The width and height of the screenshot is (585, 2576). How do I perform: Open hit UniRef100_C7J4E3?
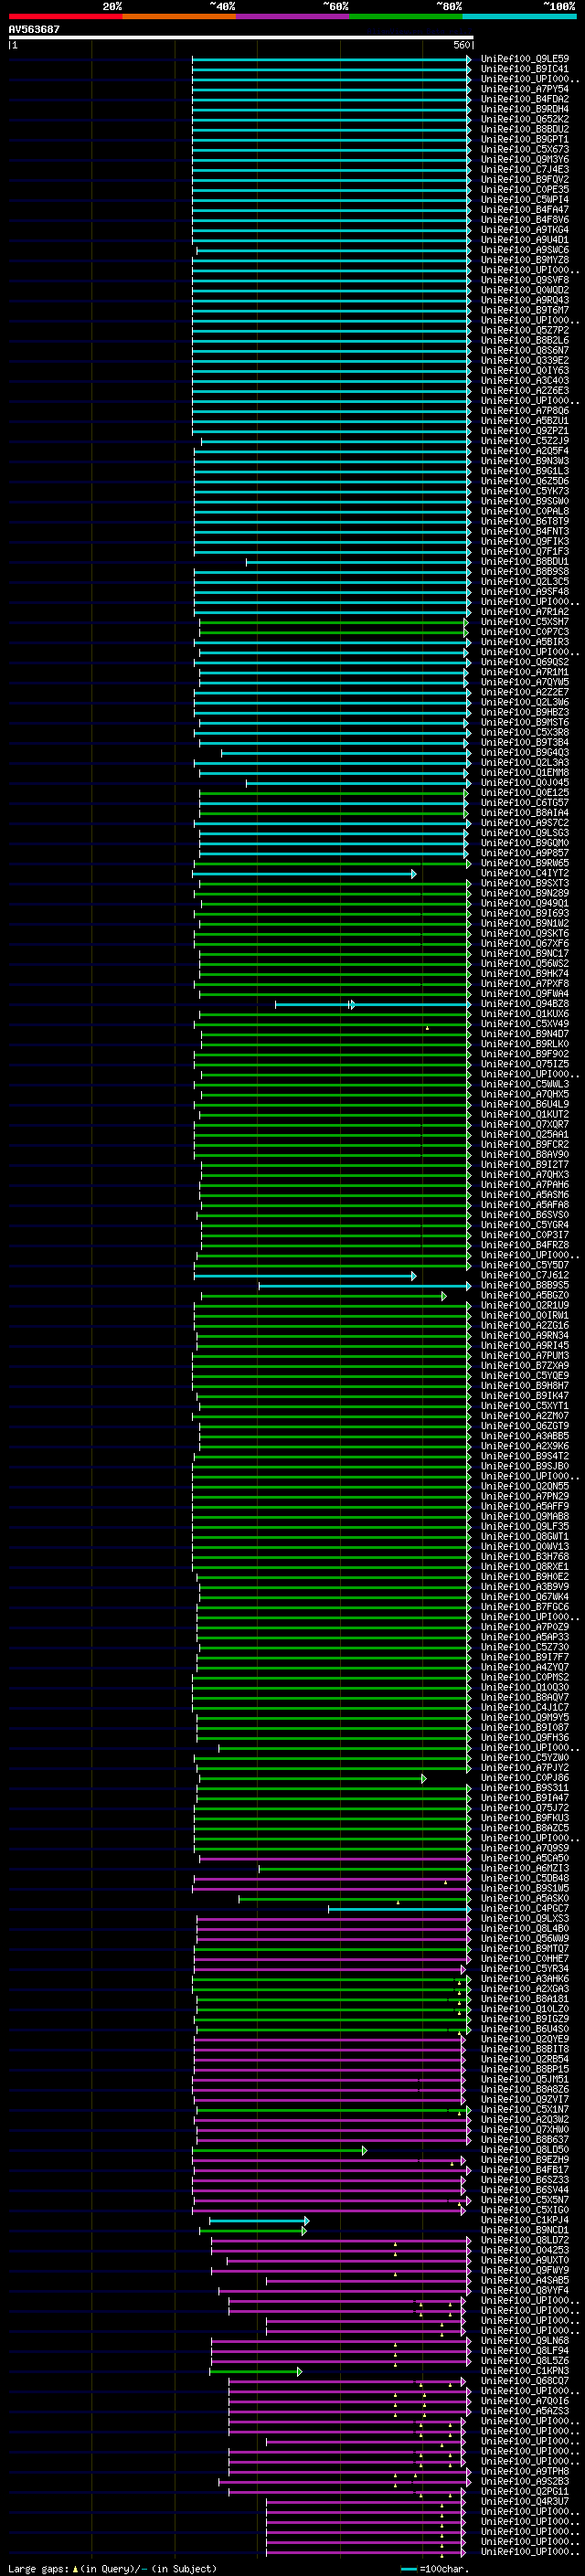(x=525, y=169)
